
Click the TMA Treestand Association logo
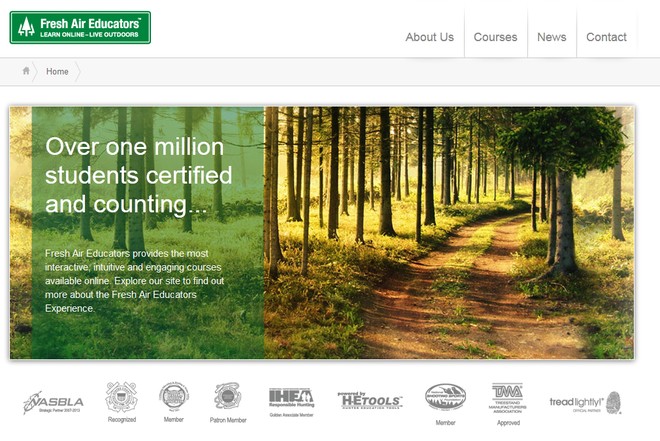tap(508, 398)
